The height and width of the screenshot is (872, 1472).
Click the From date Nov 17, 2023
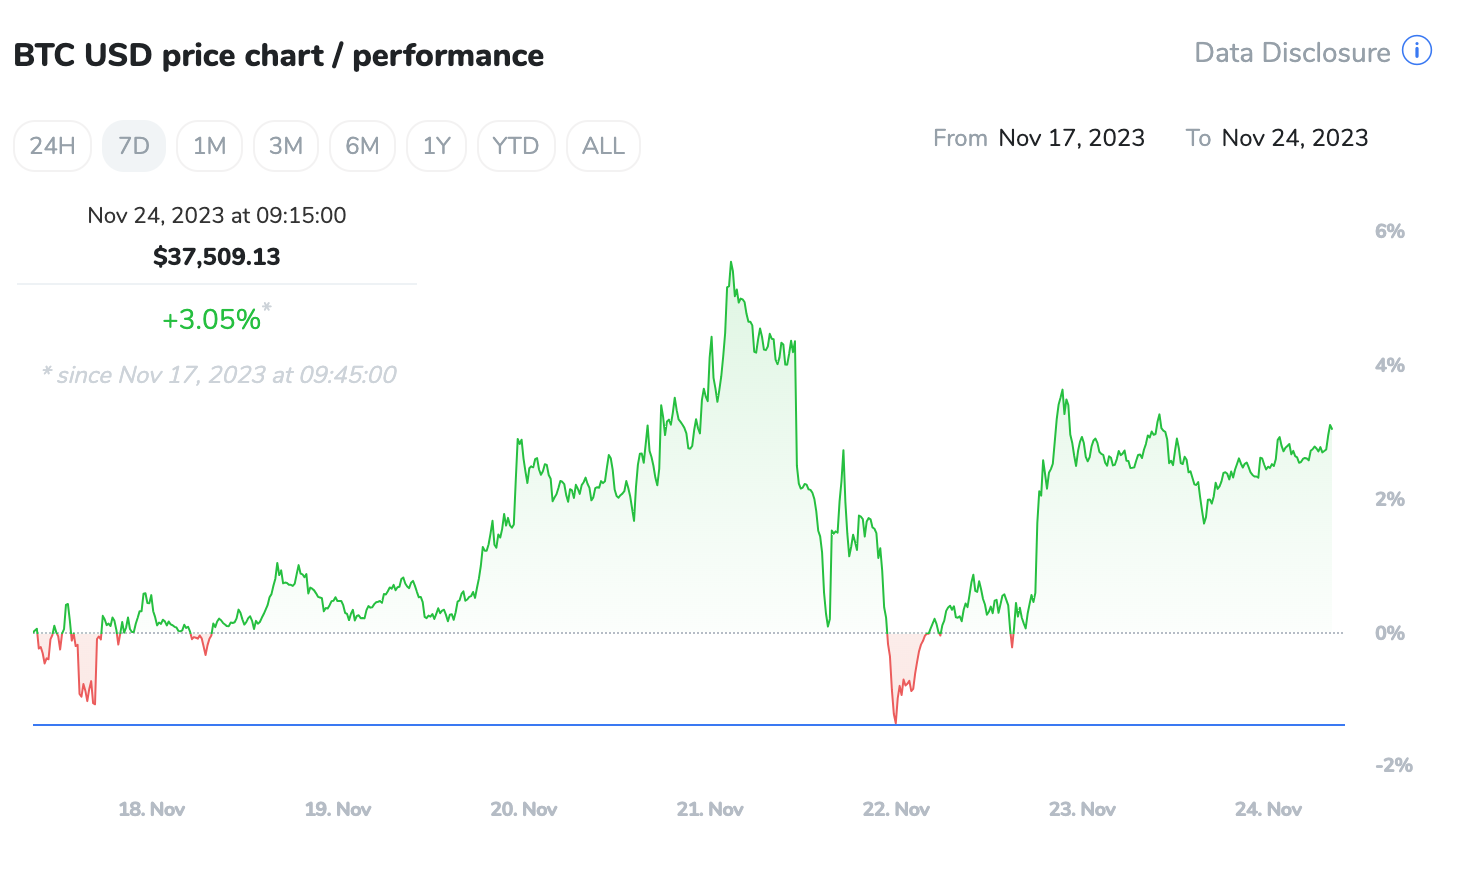[1071, 137]
